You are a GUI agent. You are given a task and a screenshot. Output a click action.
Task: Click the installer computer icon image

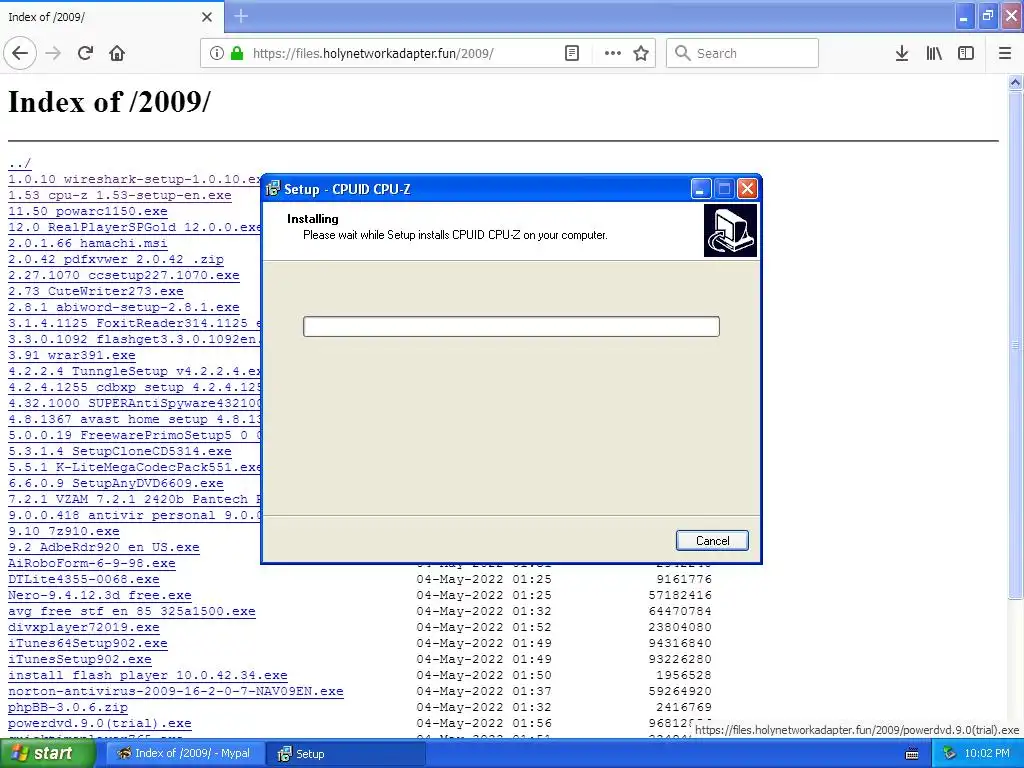point(731,231)
